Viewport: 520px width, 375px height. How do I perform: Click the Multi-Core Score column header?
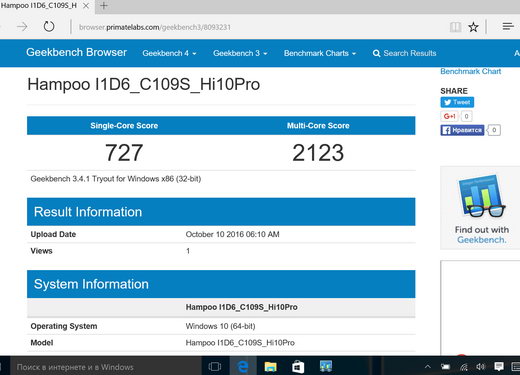318,126
